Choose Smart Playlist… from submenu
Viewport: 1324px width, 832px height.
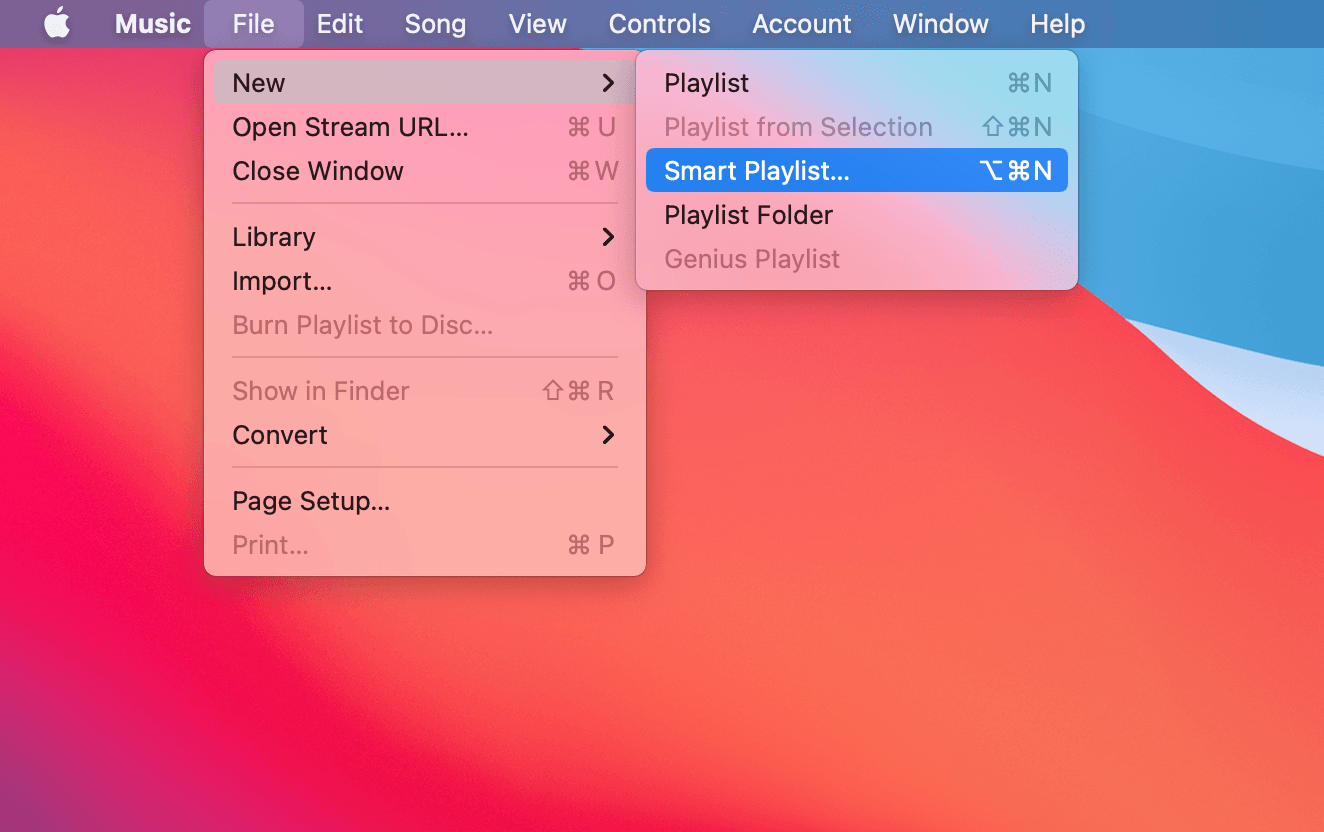point(857,171)
